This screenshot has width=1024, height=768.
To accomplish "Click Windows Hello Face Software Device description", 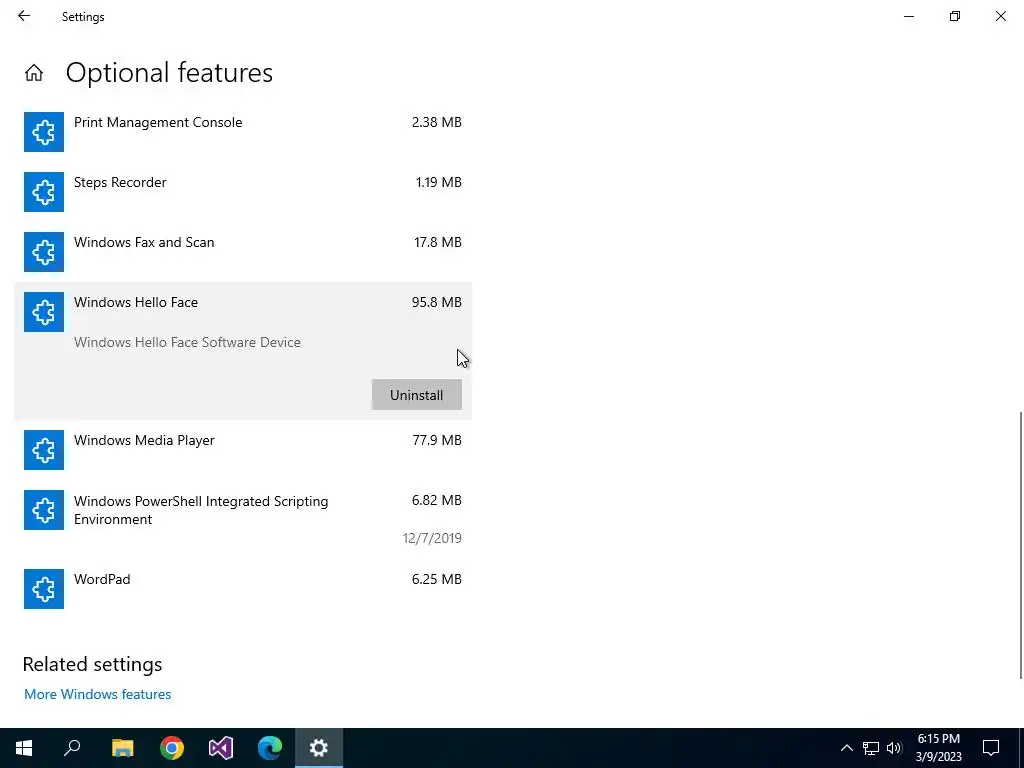I will coord(187,342).
